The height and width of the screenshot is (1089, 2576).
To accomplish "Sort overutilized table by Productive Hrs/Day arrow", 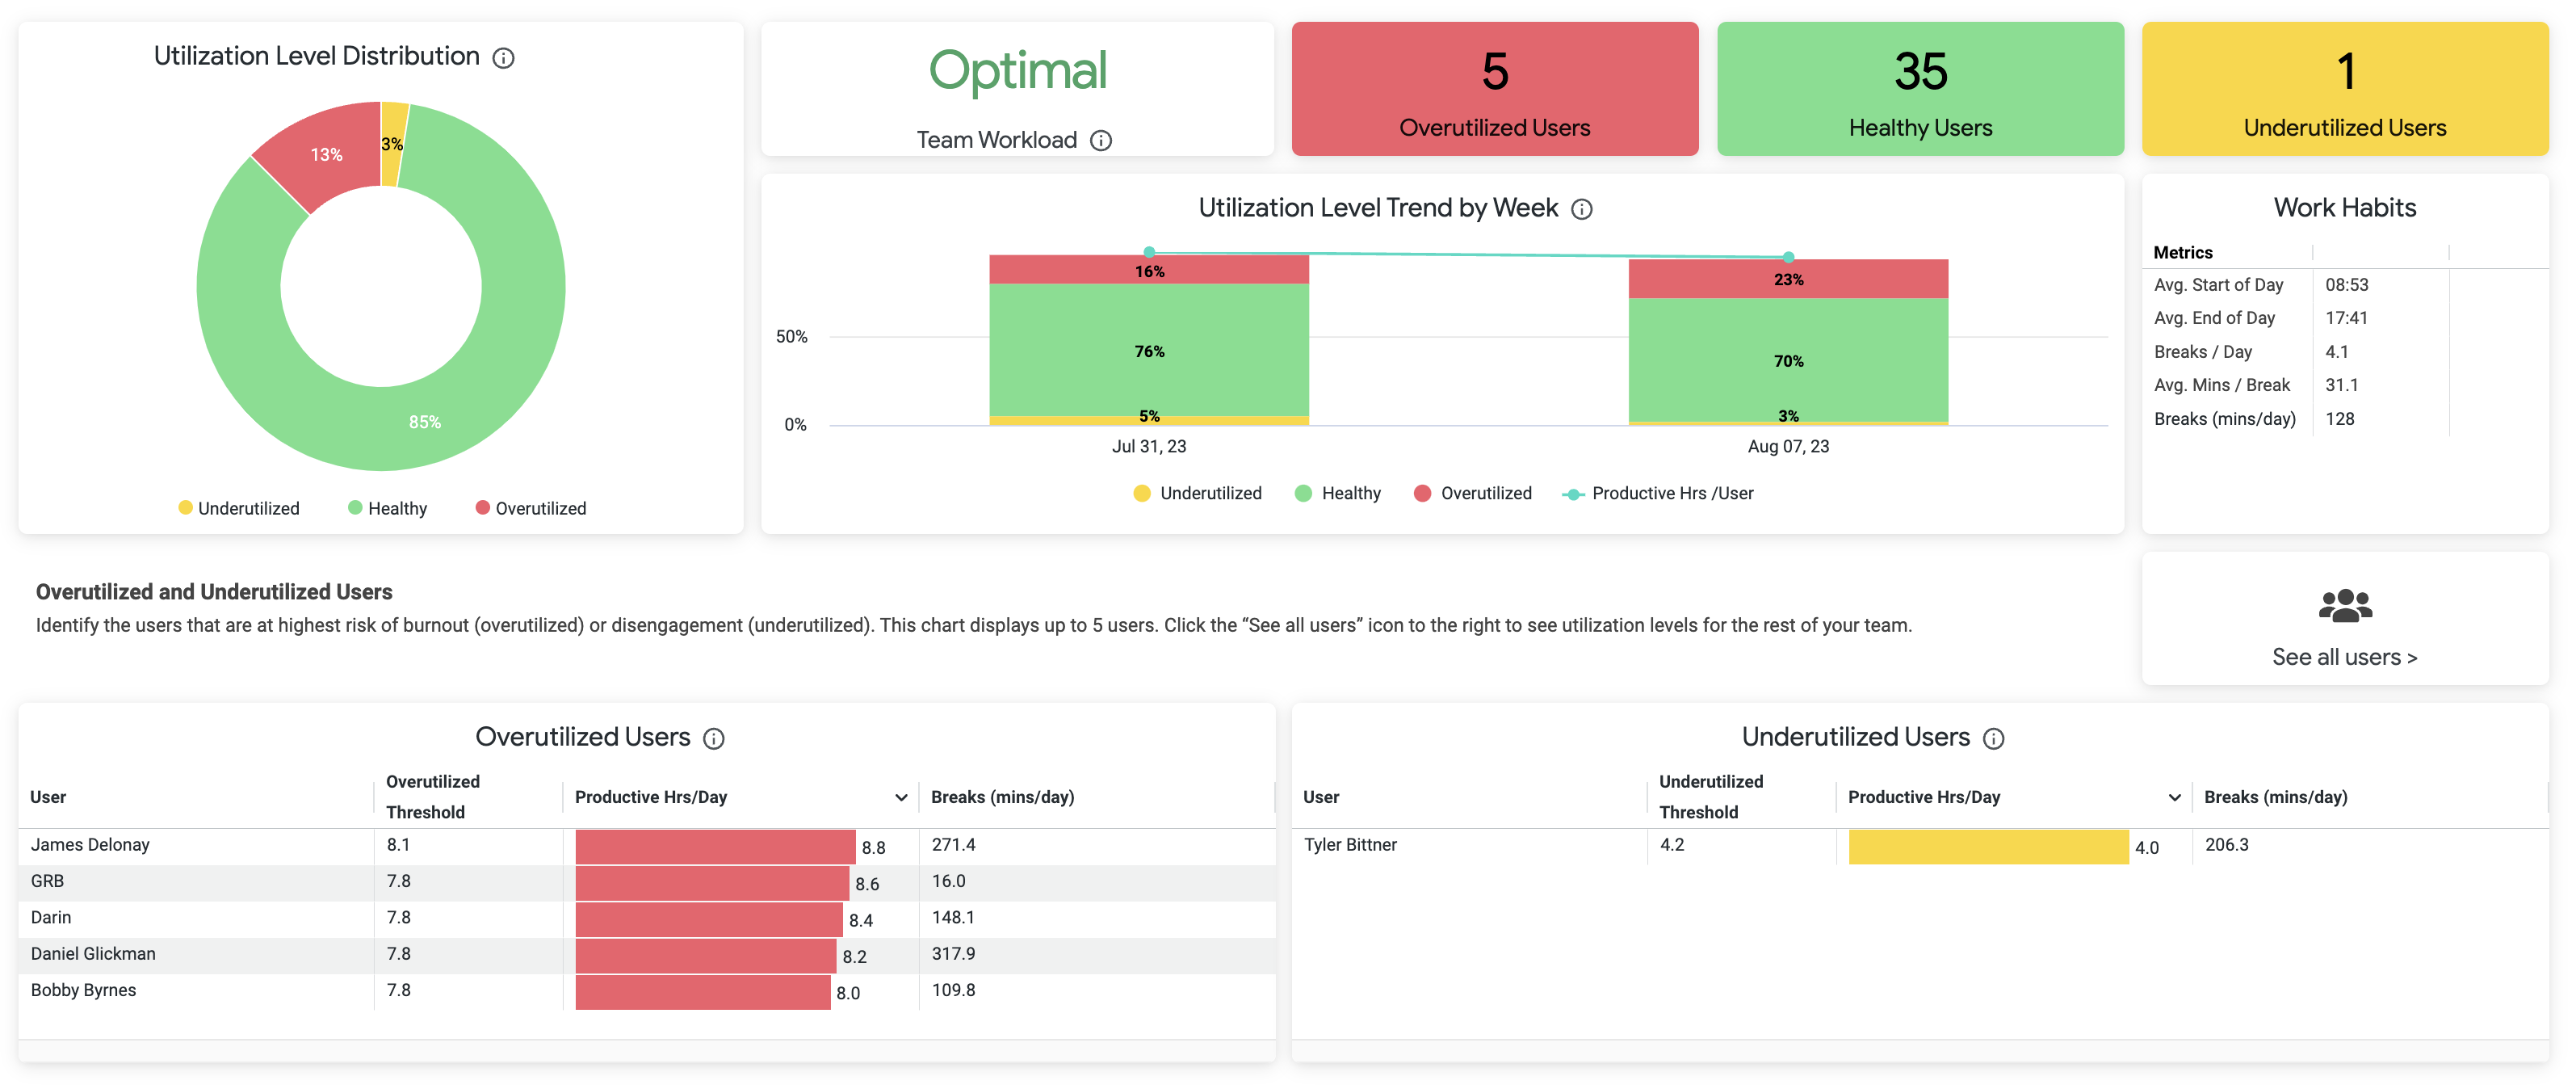I will (901, 797).
